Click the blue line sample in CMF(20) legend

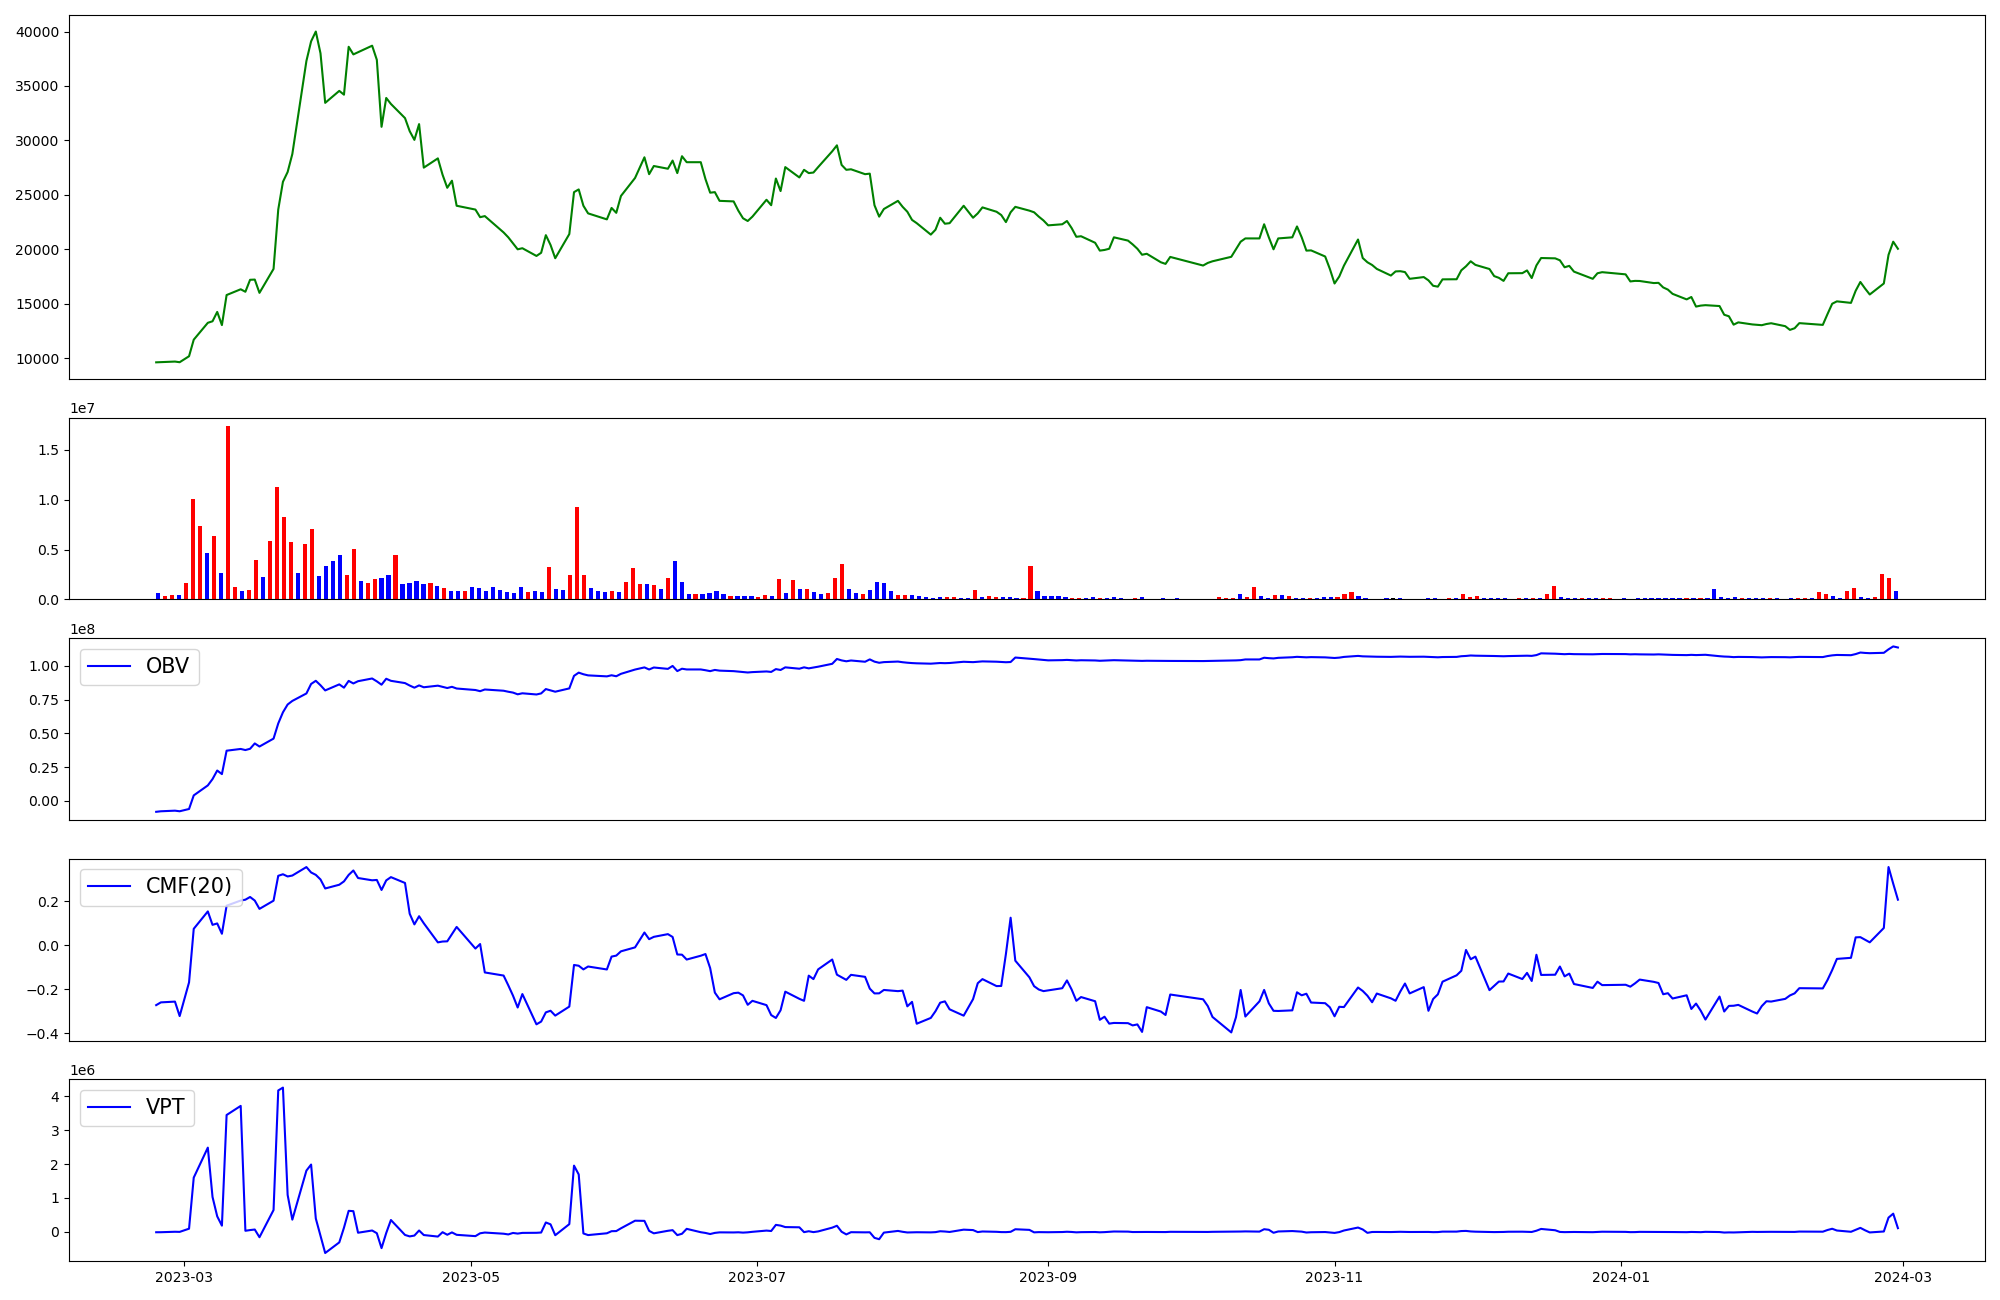[x=110, y=887]
